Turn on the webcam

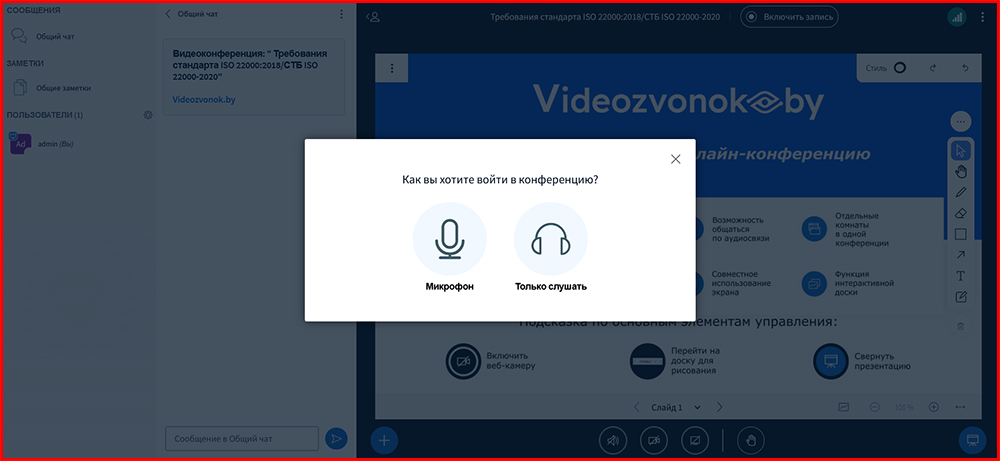click(654, 440)
